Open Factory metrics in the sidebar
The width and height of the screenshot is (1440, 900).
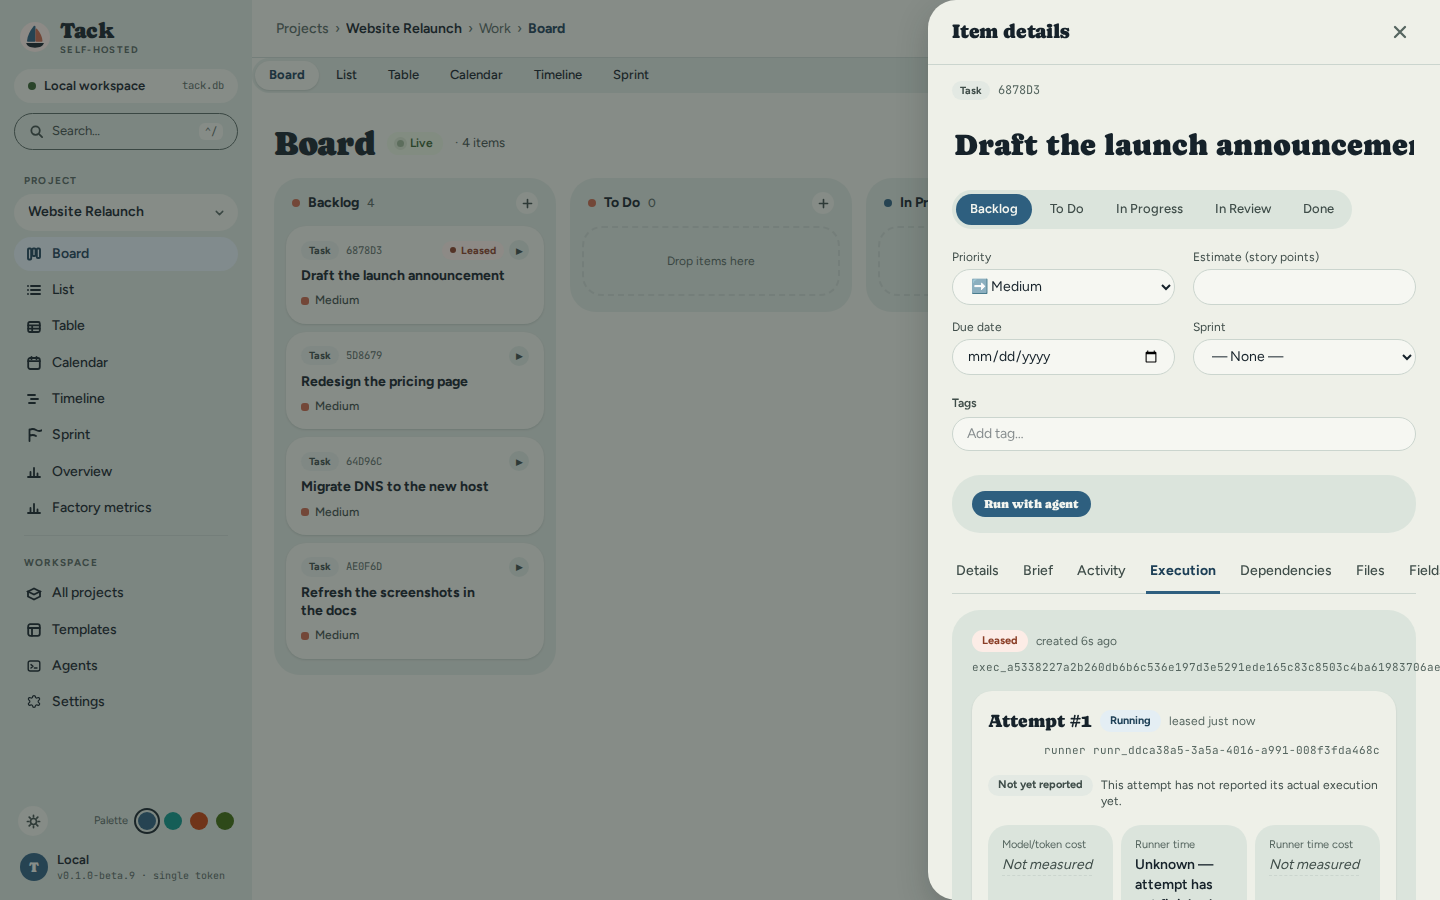click(126, 508)
